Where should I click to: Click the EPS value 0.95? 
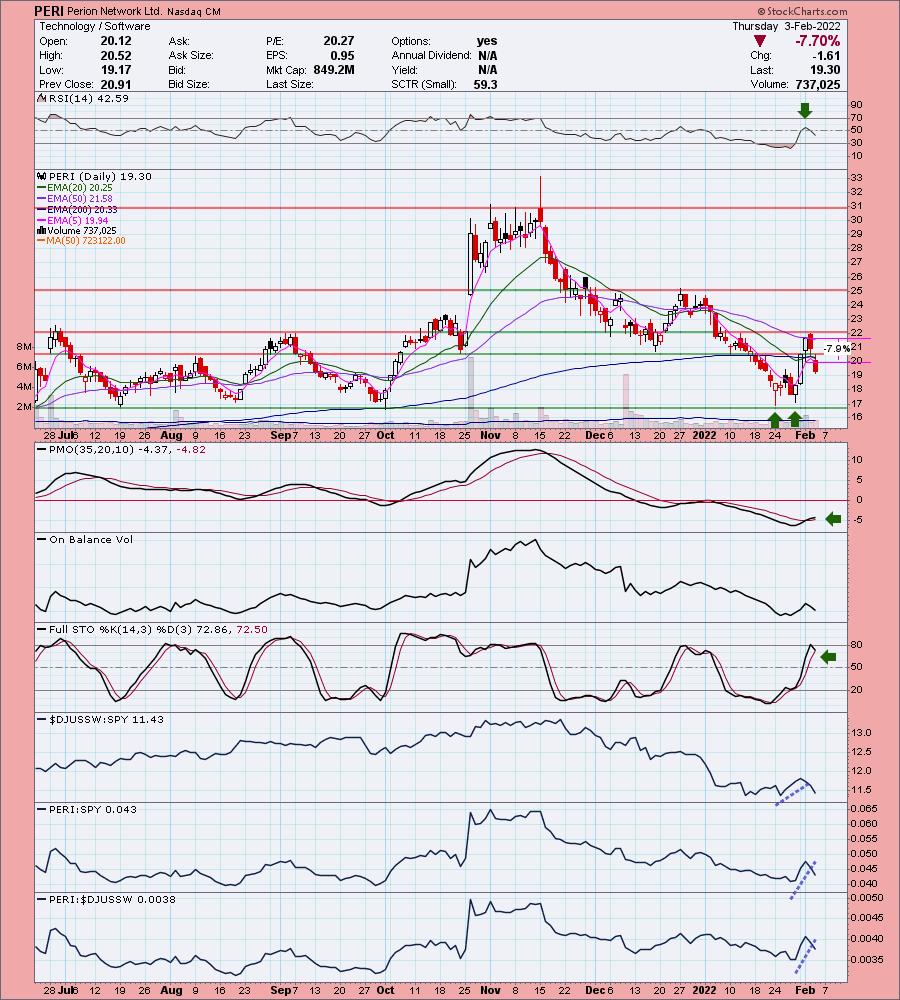tap(343, 55)
